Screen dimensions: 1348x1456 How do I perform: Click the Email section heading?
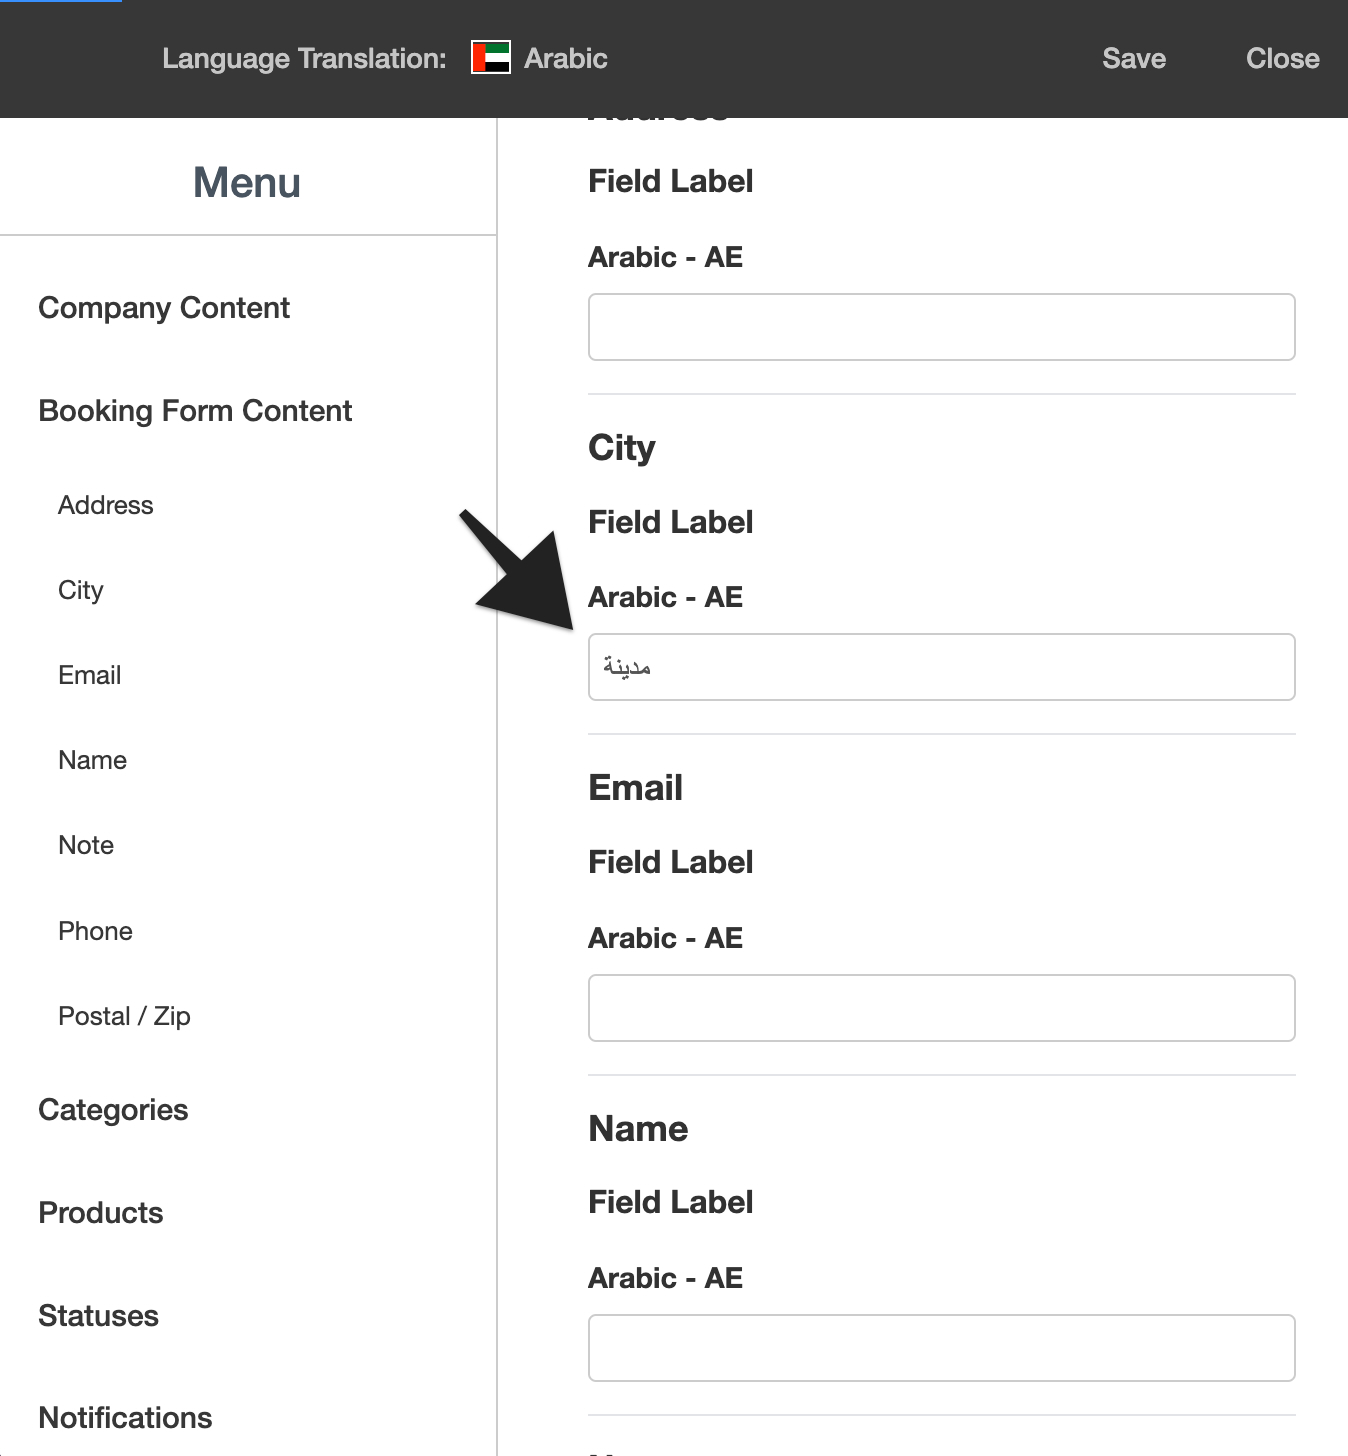click(636, 788)
